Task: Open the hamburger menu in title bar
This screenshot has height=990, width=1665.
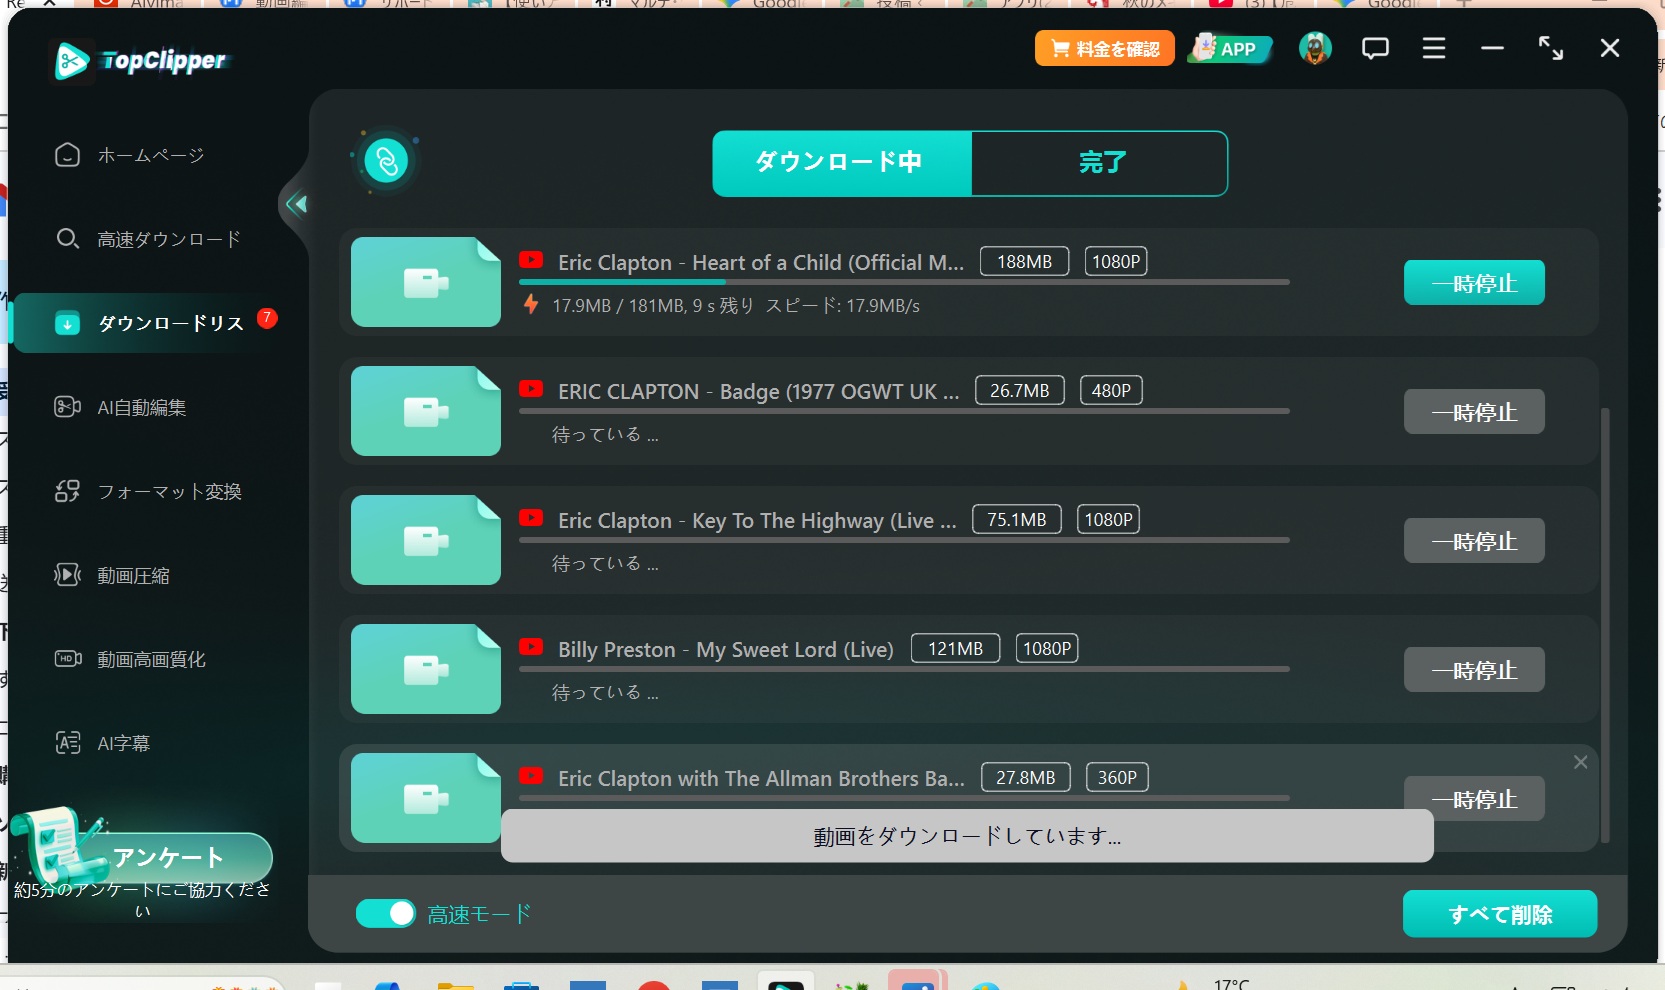Action: (1433, 48)
